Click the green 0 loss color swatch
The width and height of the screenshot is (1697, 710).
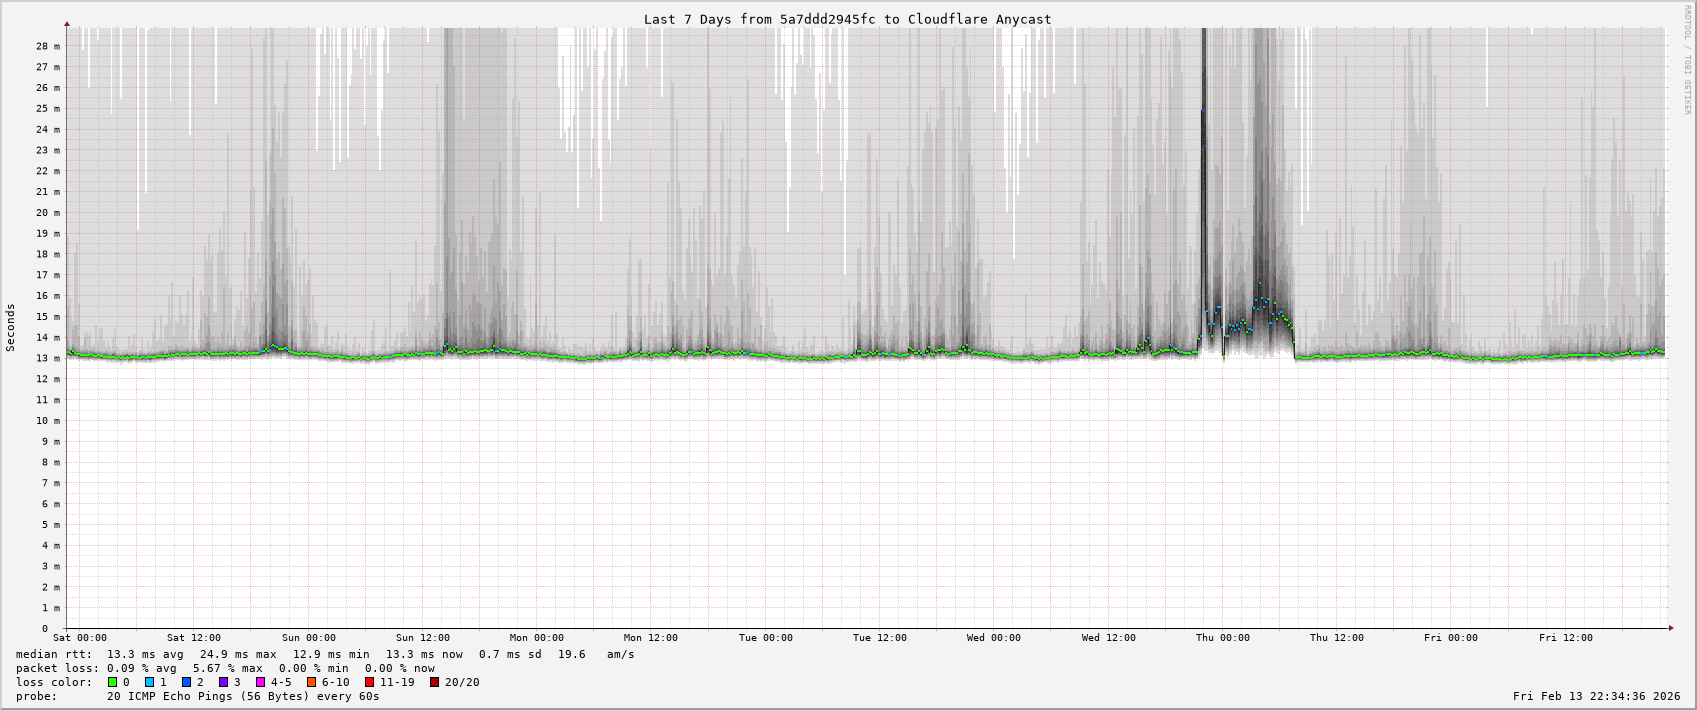click(x=113, y=682)
